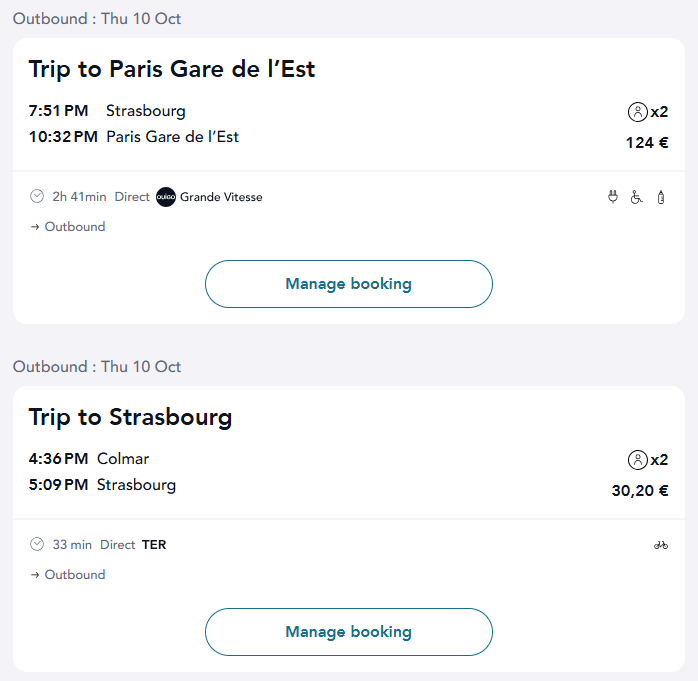Click the clock icon beside 33 min
The height and width of the screenshot is (681, 698).
click(x=37, y=545)
